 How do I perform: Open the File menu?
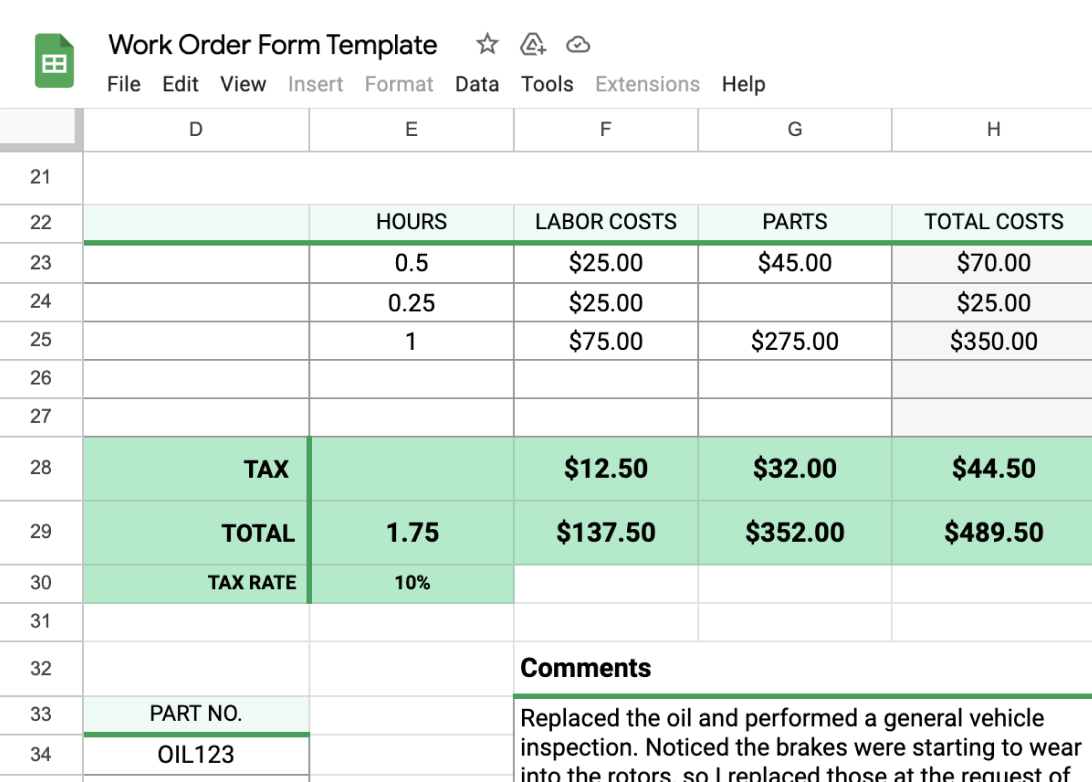124,84
